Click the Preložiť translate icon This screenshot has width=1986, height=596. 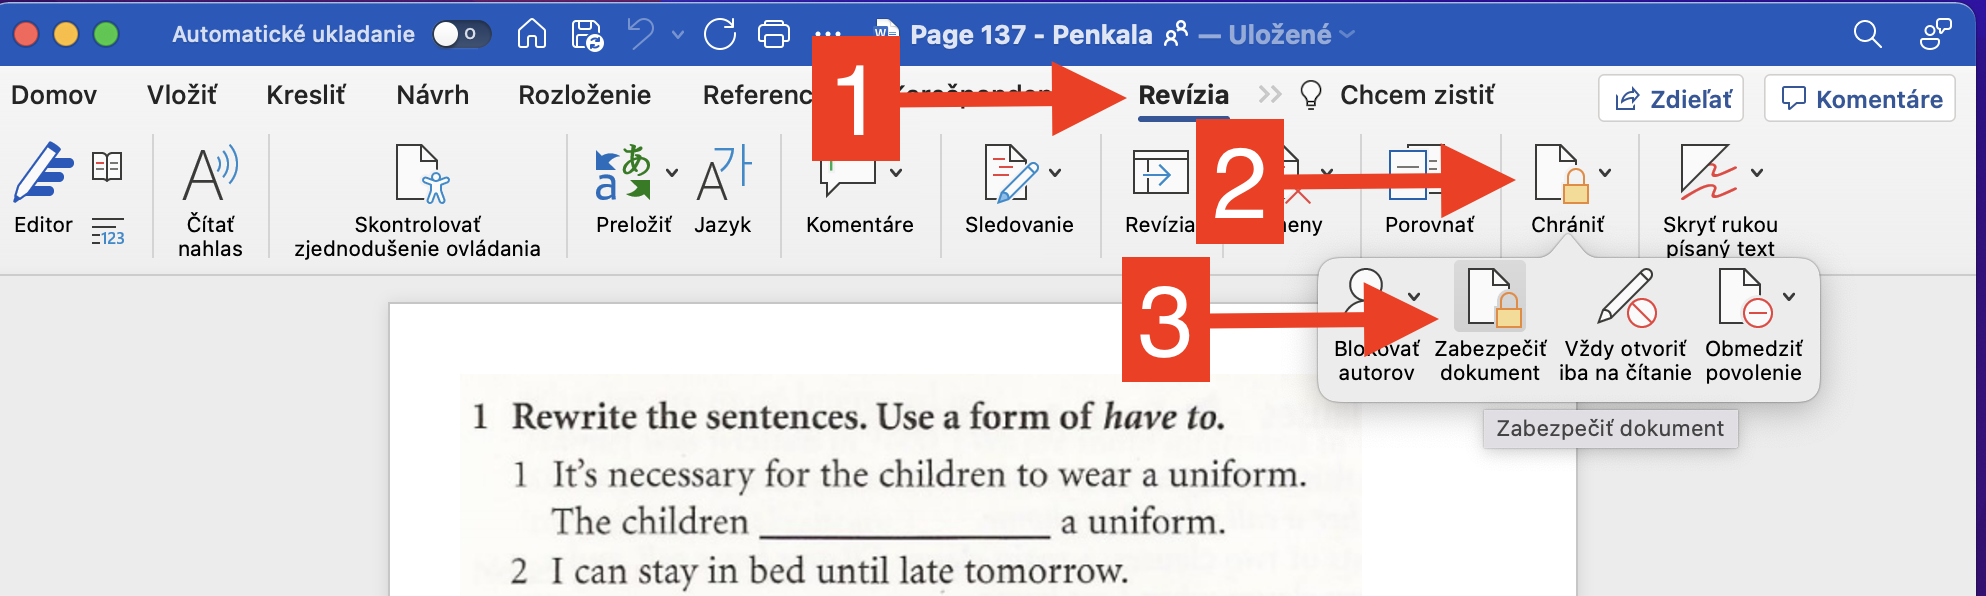tap(623, 174)
